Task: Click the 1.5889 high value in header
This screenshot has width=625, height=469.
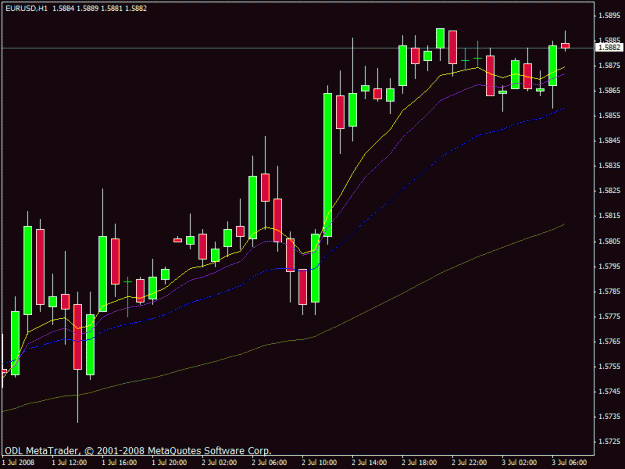Action: pyautogui.click(x=87, y=8)
